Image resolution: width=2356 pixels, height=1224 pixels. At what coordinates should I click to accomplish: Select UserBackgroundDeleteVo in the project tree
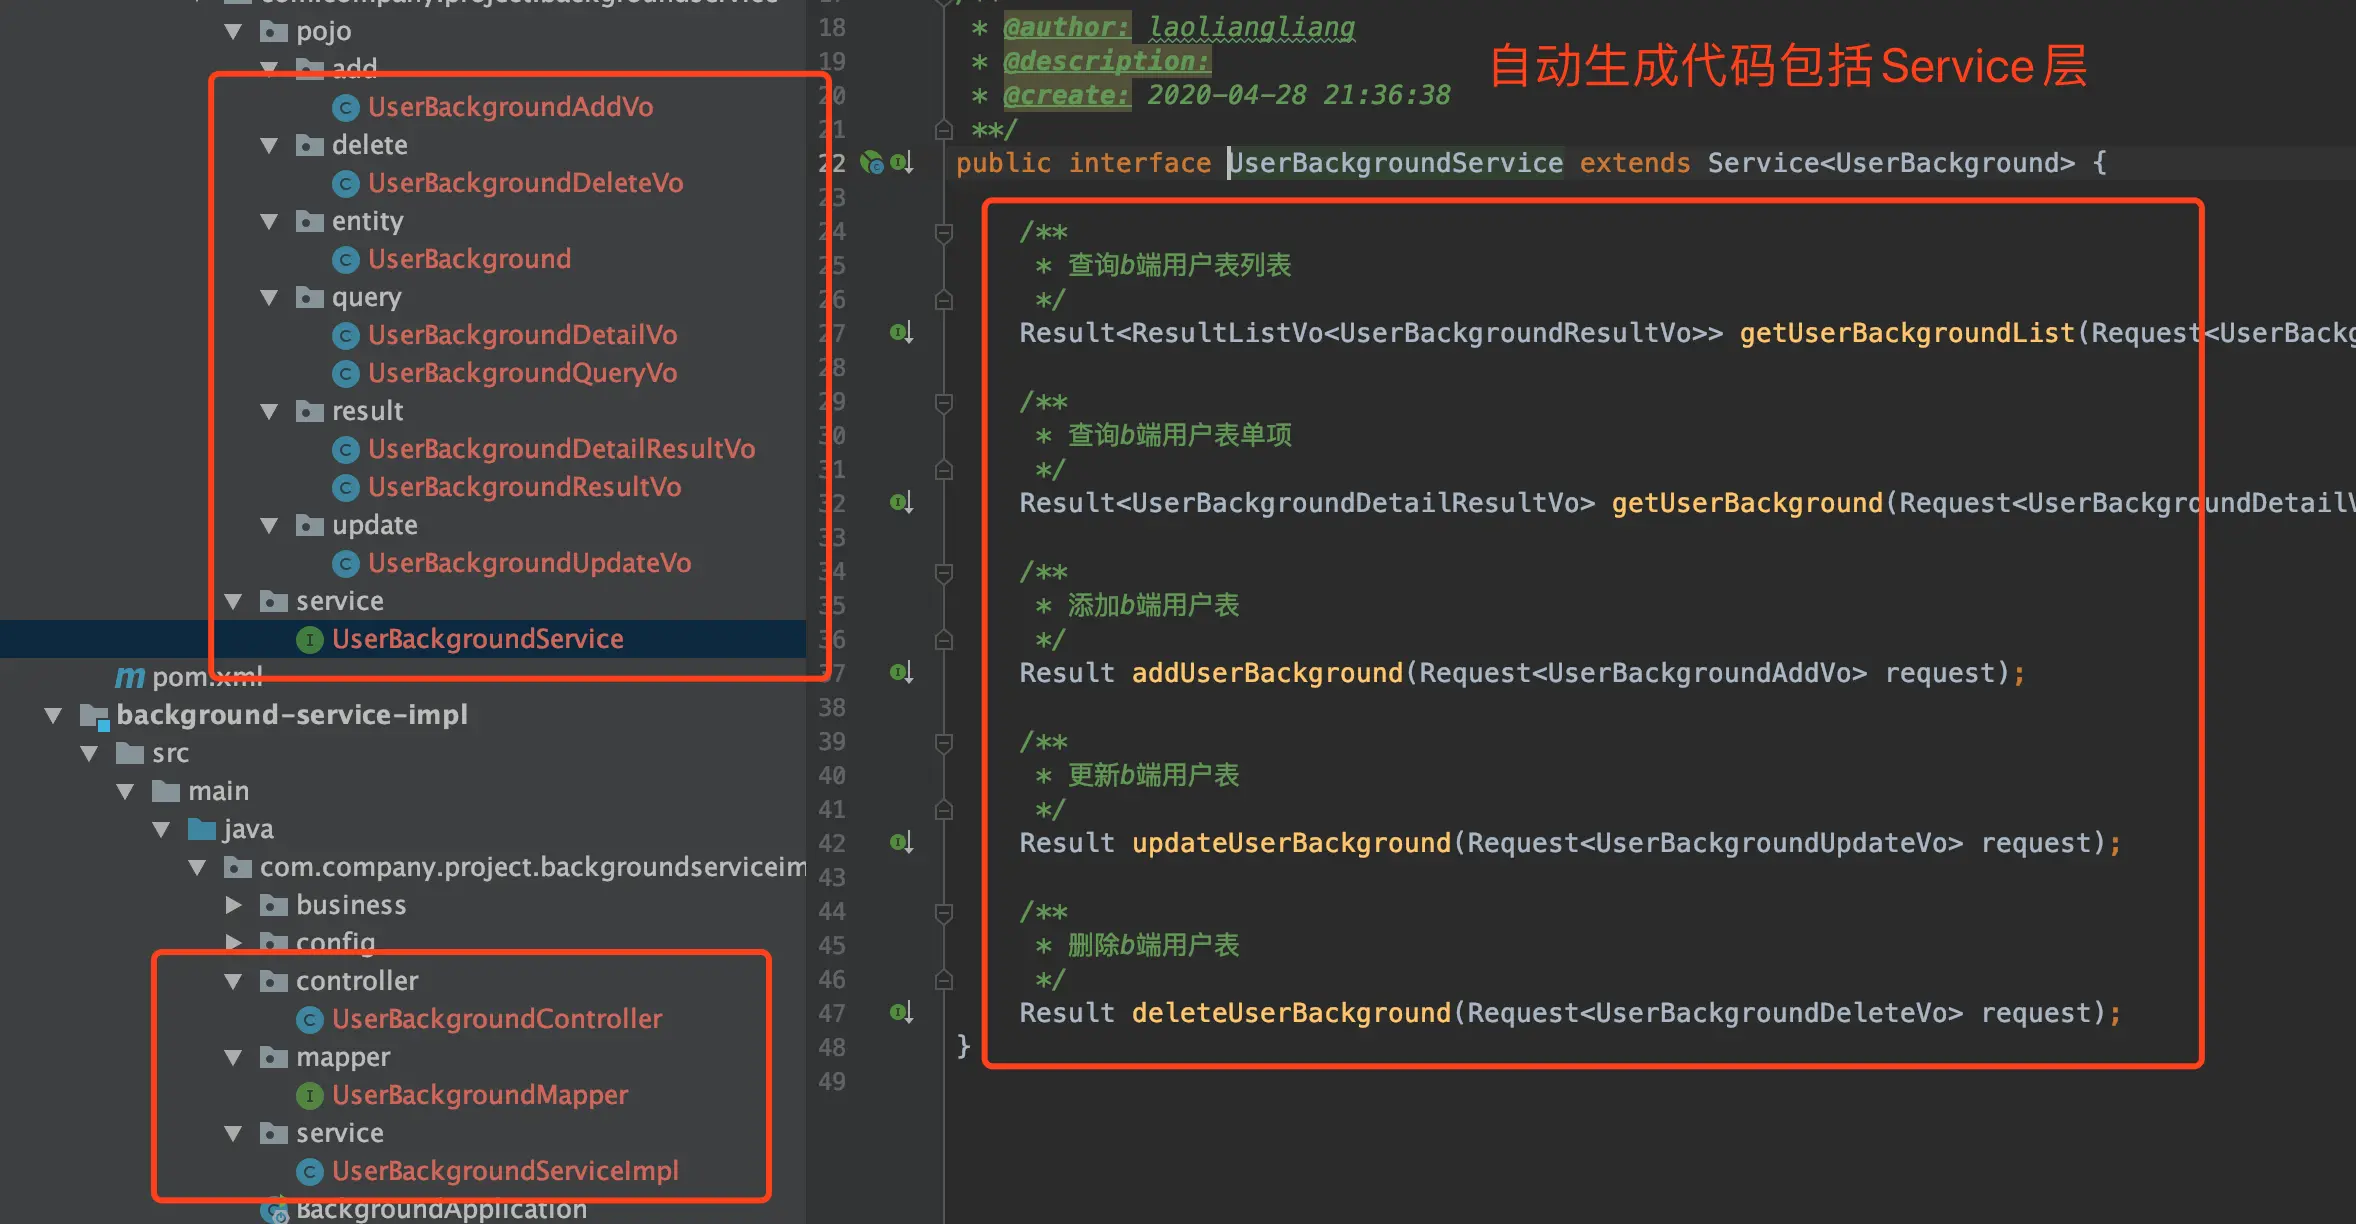pyautogui.click(x=525, y=183)
